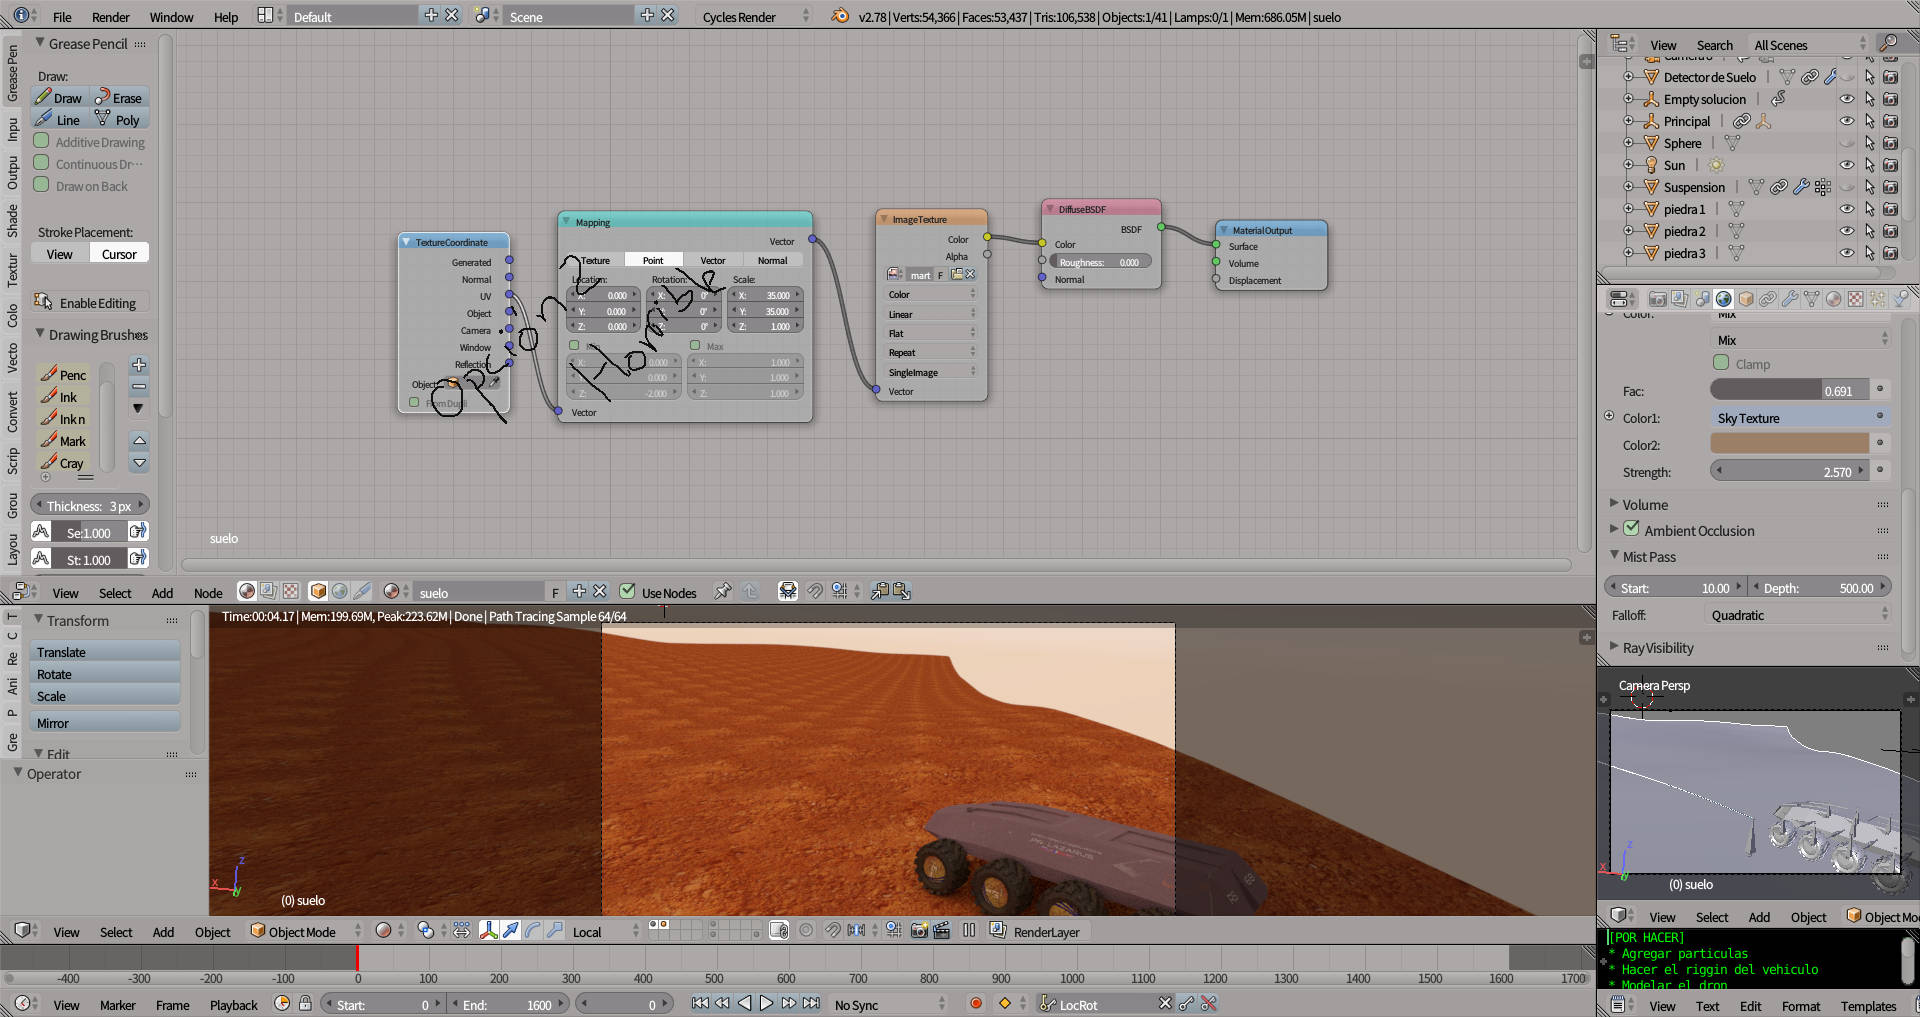Screen dimensions: 1920x1017
Task: Click the record auto-keyframe button
Action: coord(976,1003)
